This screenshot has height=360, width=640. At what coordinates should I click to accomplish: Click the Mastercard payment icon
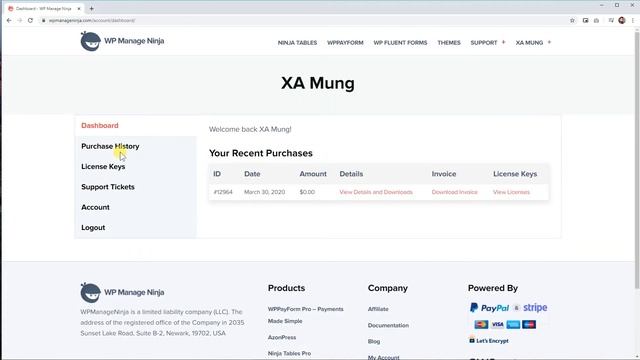pyautogui.click(x=481, y=324)
